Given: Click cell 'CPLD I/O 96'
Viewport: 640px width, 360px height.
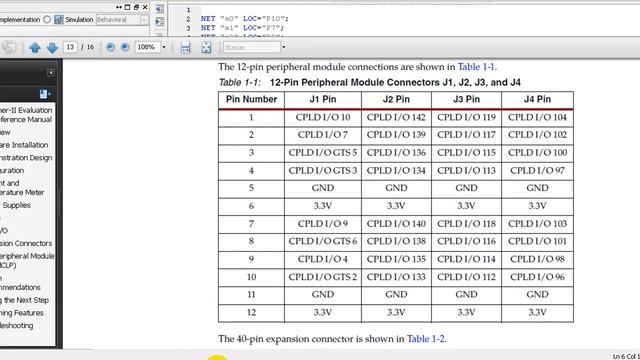Looking at the screenshot, I should point(537,277).
